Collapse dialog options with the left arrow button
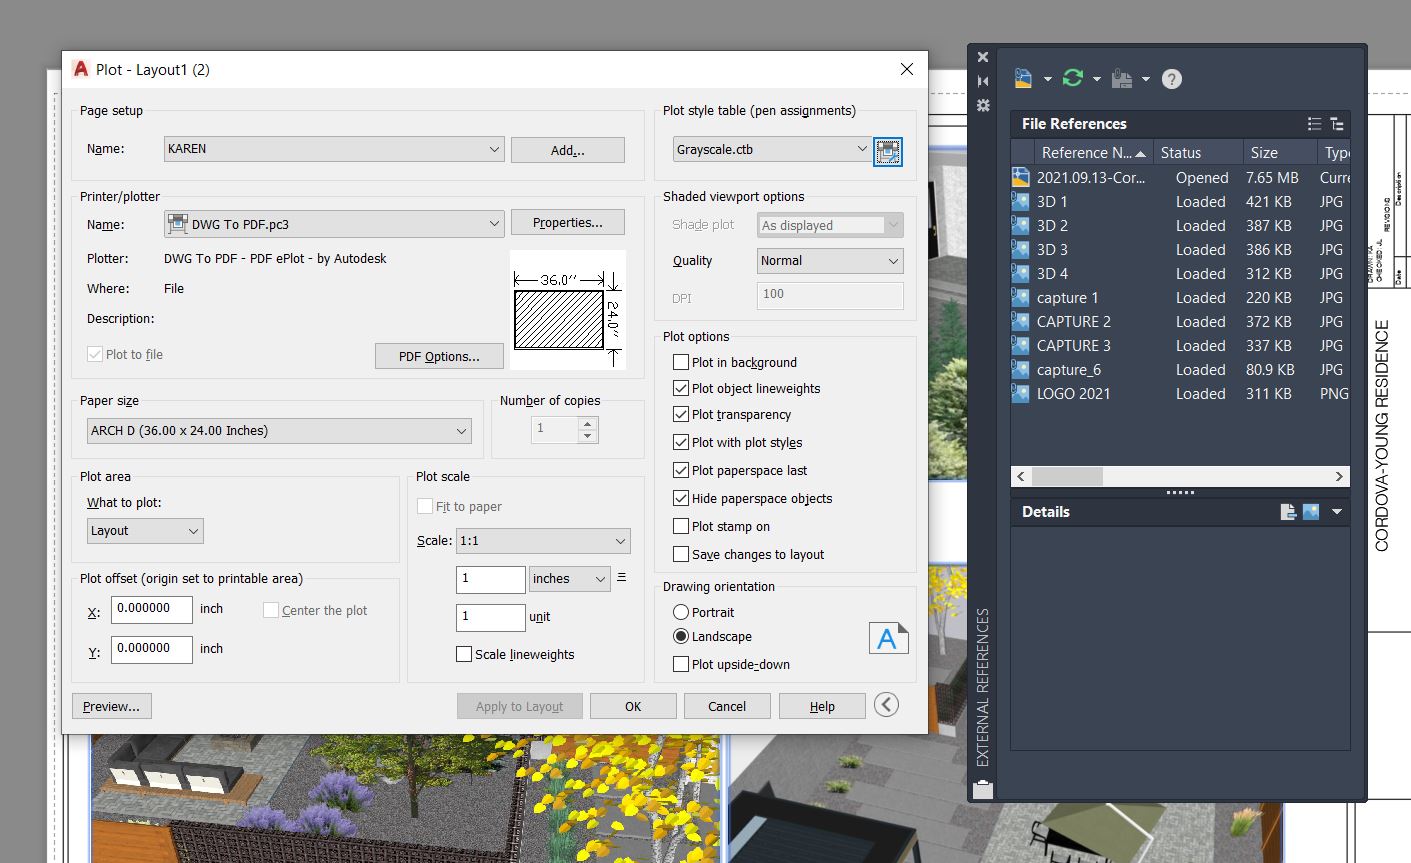Viewport: 1411px width, 863px height. (x=886, y=705)
